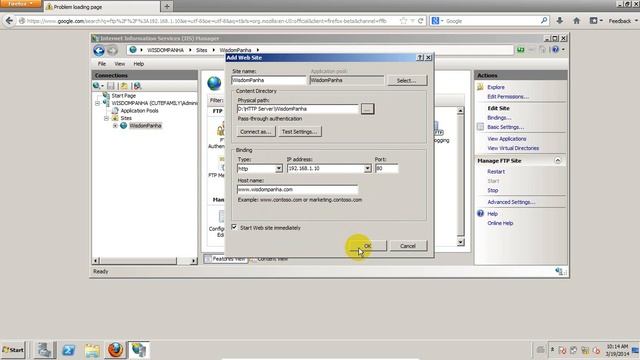Click the IIS Manager back navigation arrow

pyautogui.click(x=99, y=50)
